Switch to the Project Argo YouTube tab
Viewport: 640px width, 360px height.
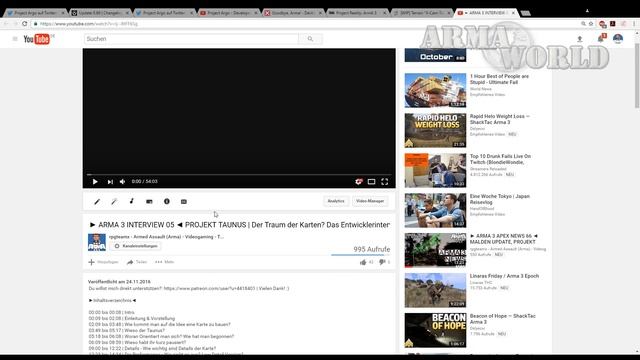pos(228,13)
